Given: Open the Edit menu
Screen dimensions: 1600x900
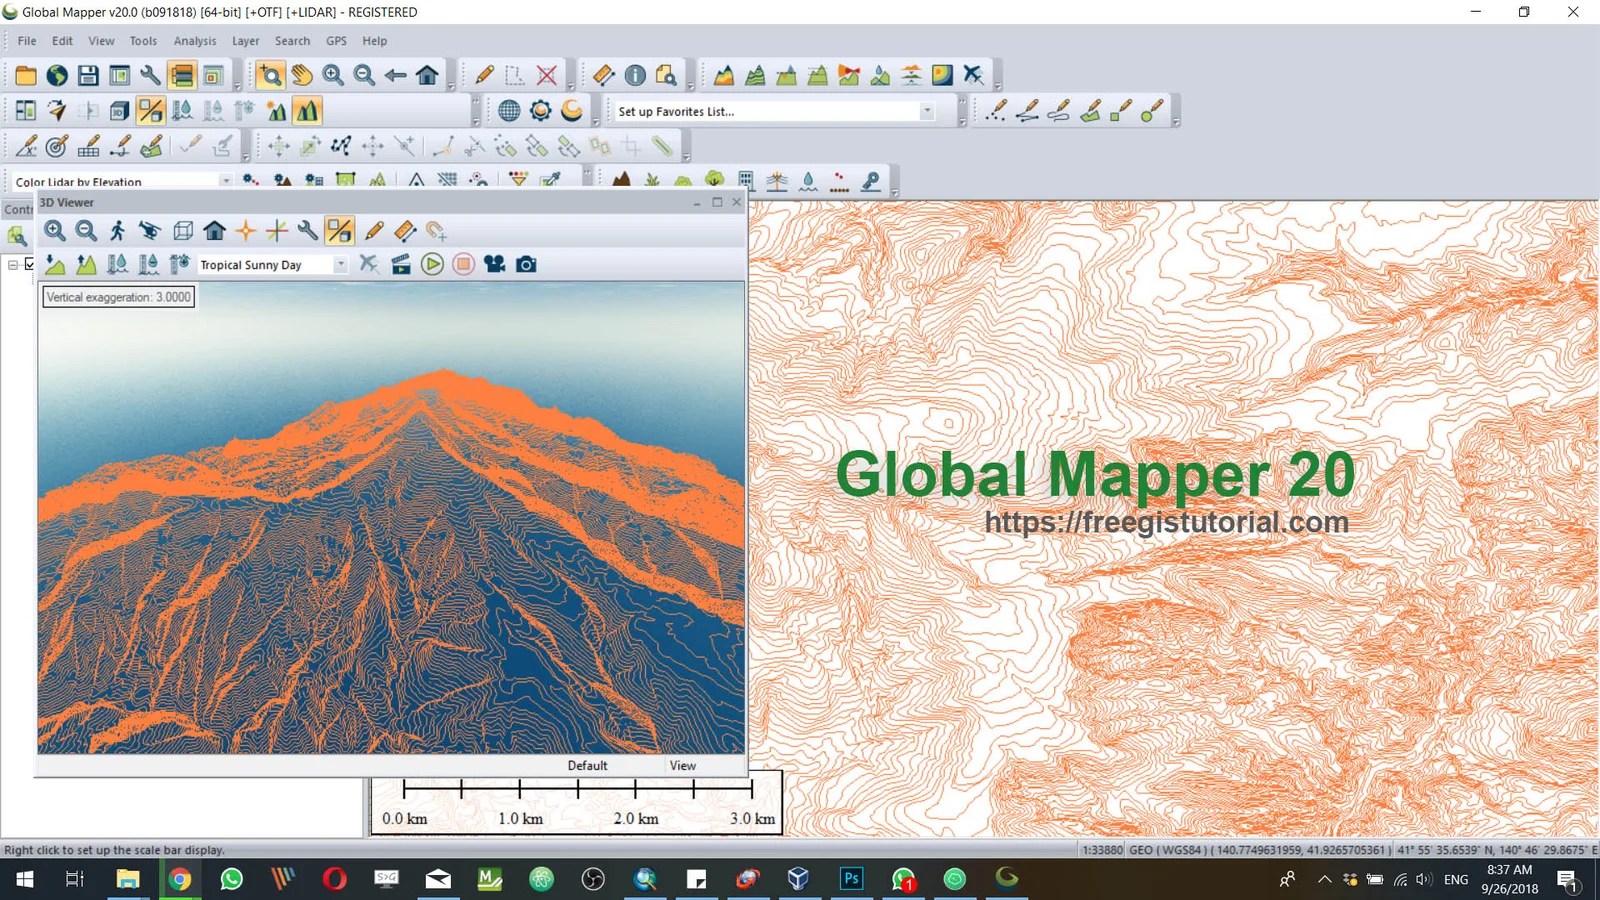Looking at the screenshot, I should [x=62, y=41].
